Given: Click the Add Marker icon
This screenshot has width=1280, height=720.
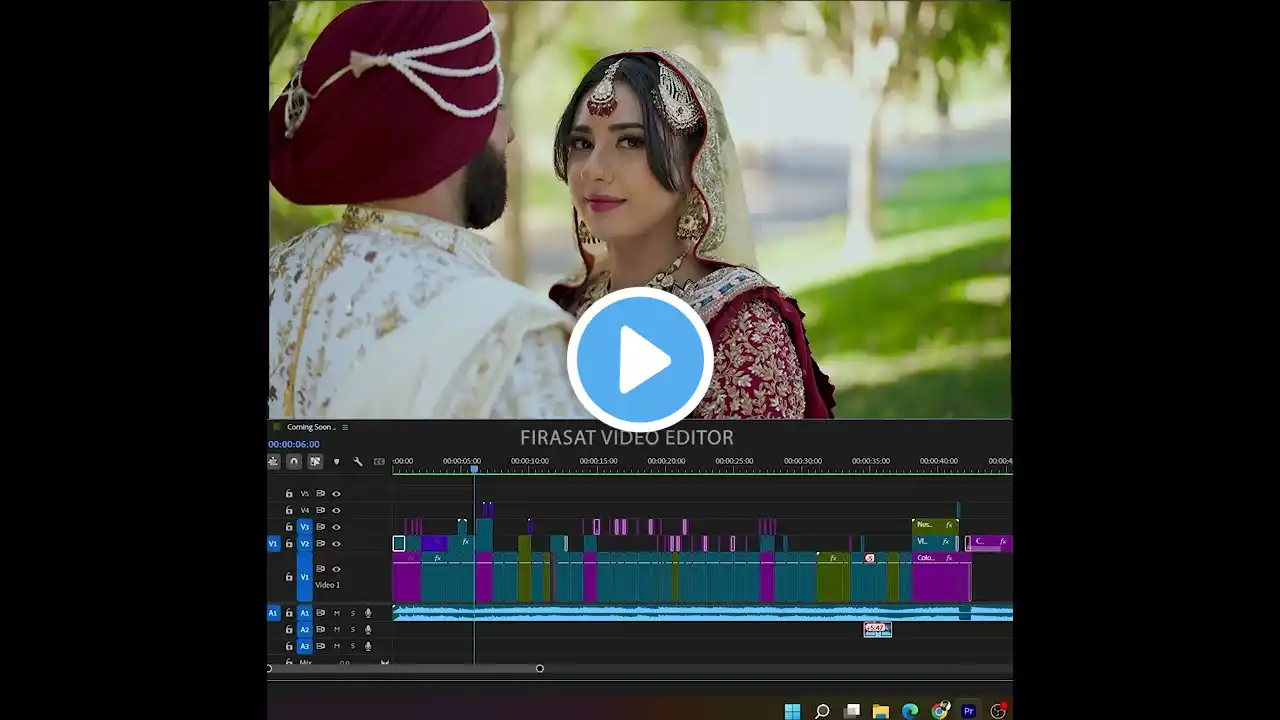Looking at the screenshot, I should [x=336, y=462].
